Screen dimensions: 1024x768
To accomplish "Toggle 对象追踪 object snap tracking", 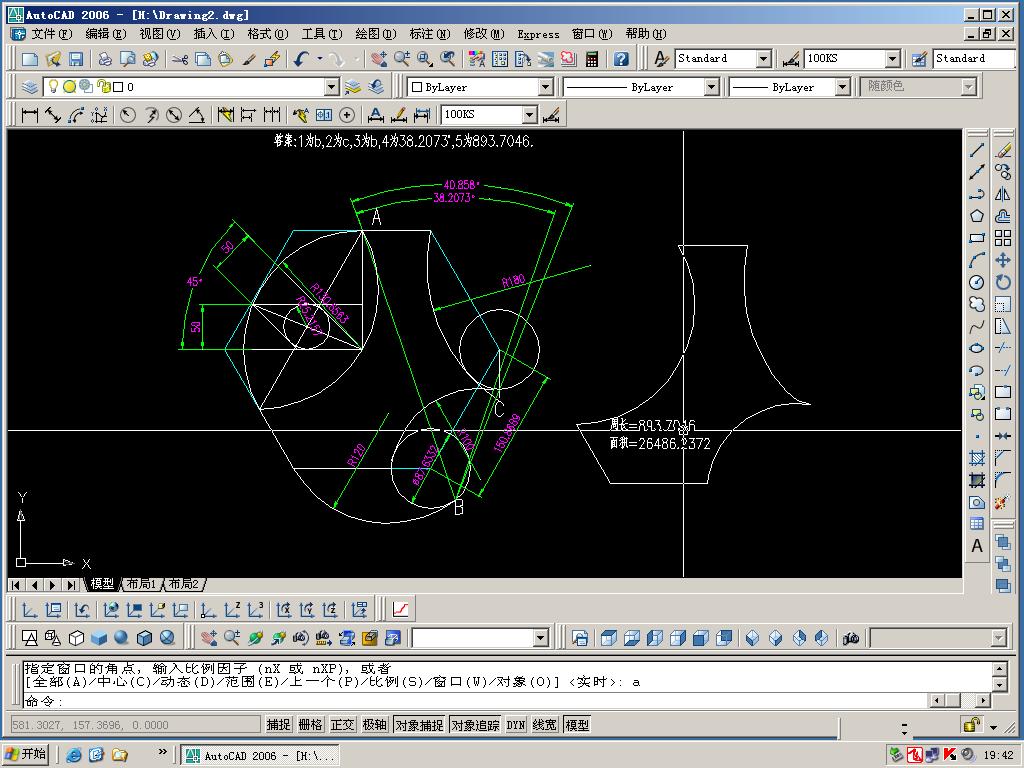I will click(475, 724).
